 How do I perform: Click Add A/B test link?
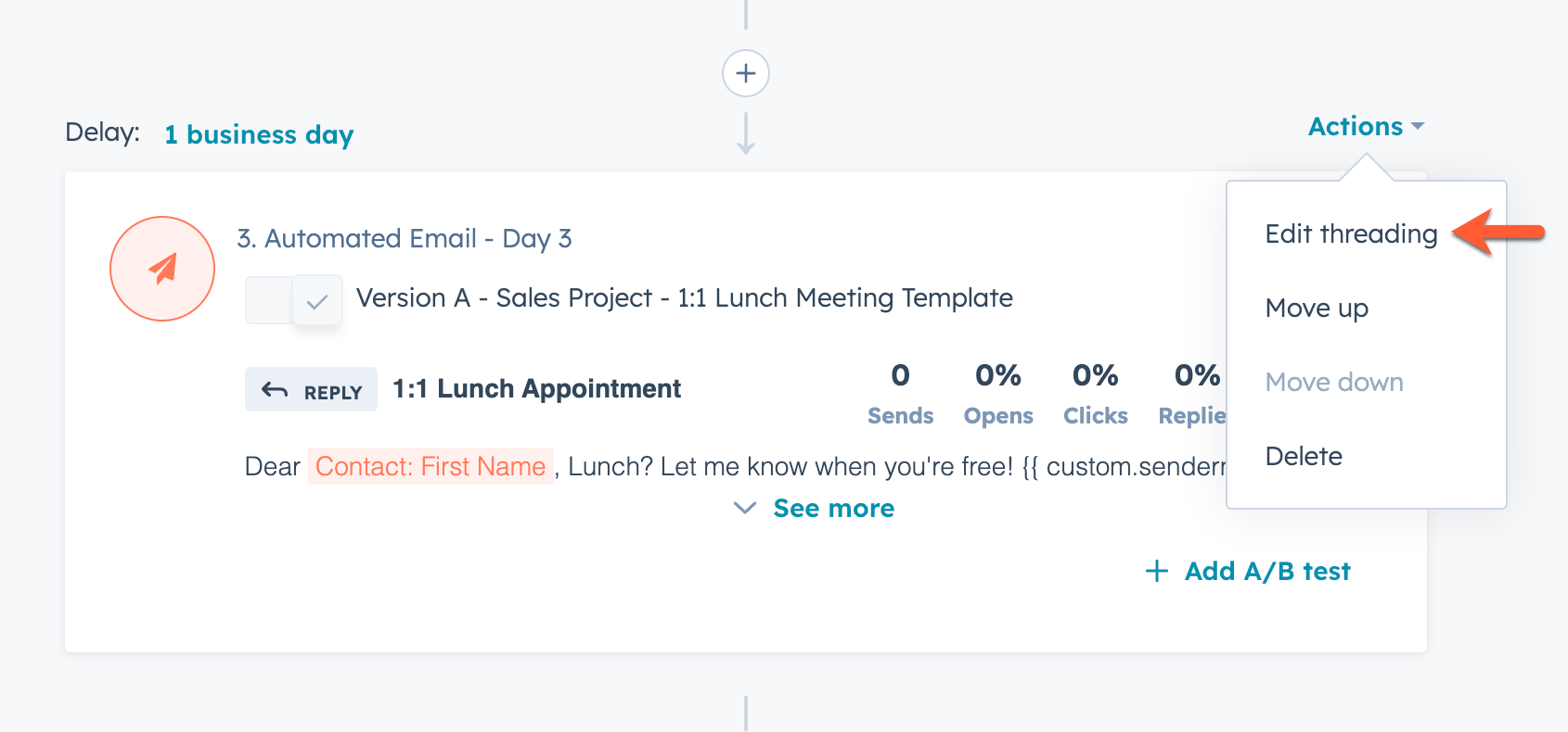1267,571
